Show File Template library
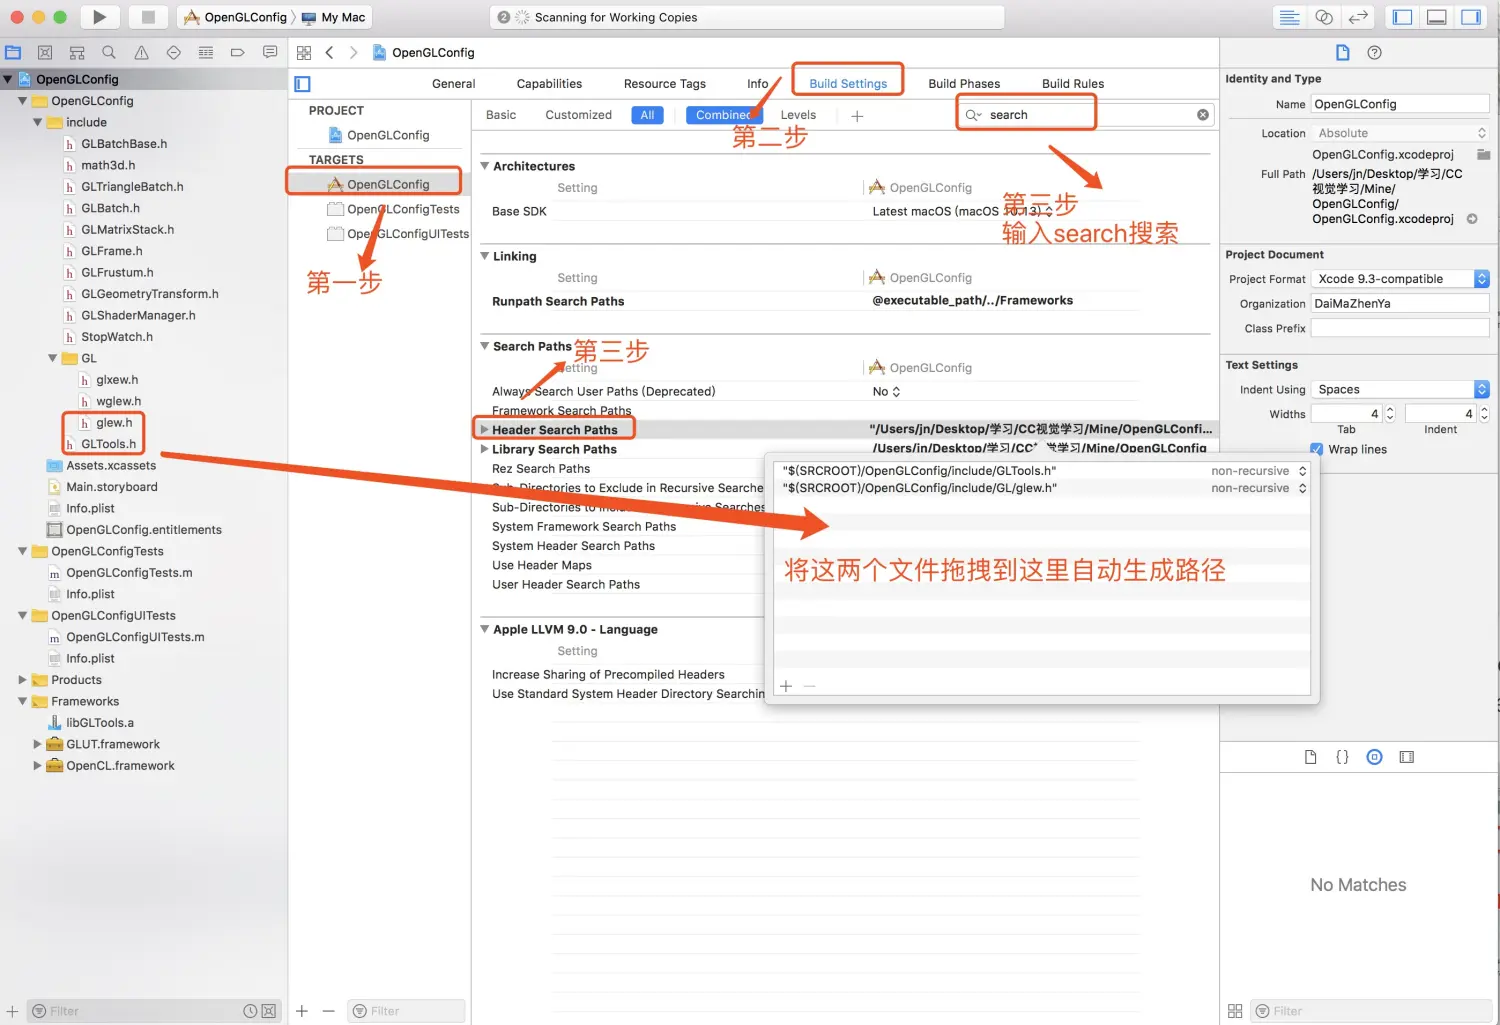The image size is (1500, 1025). pos(1311,757)
